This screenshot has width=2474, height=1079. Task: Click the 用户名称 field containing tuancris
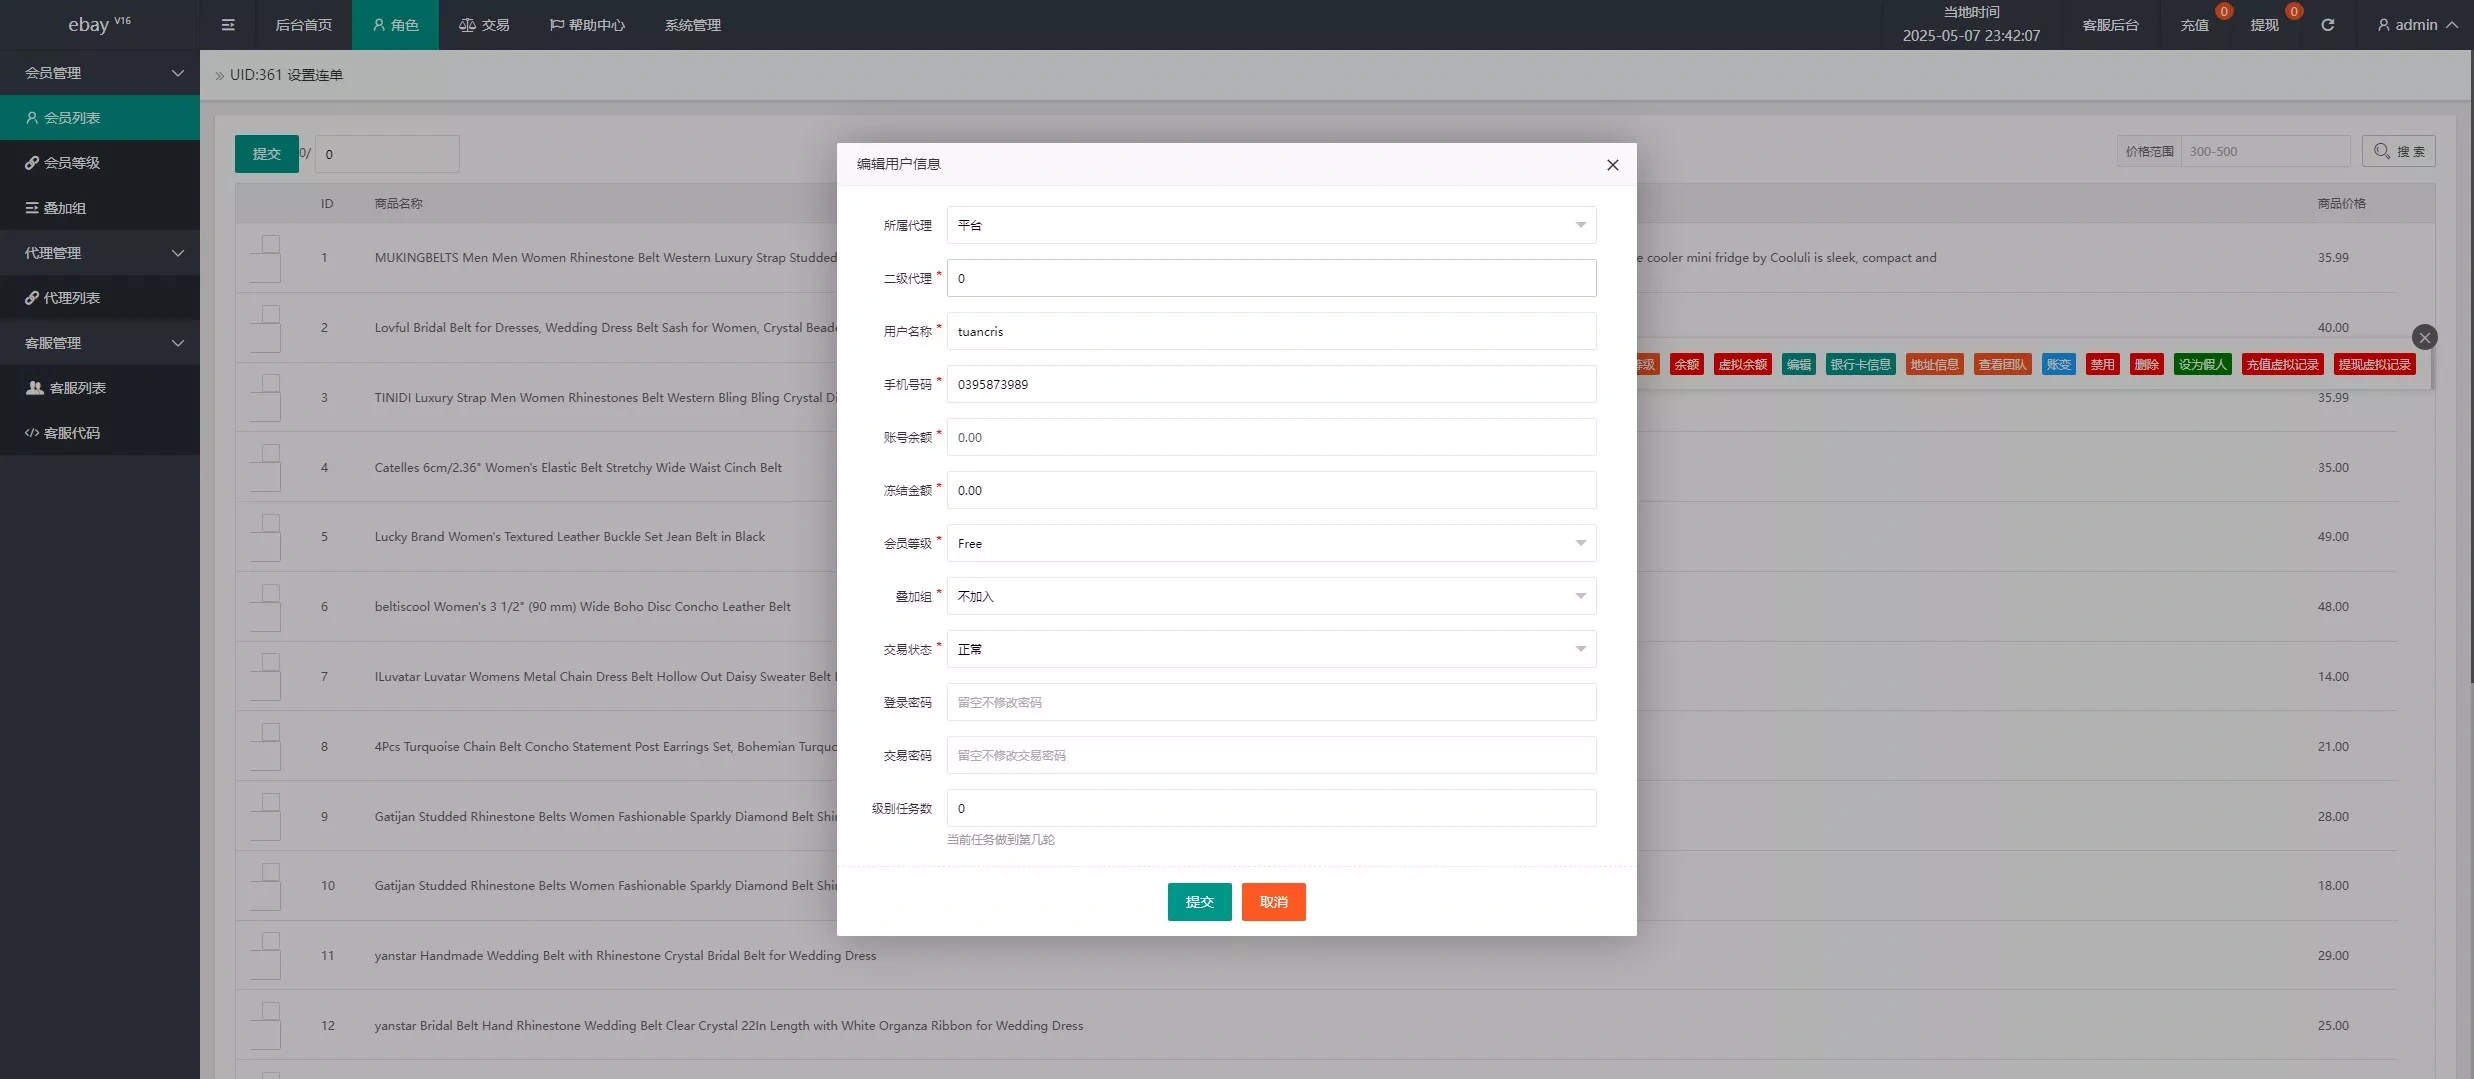pos(1271,331)
